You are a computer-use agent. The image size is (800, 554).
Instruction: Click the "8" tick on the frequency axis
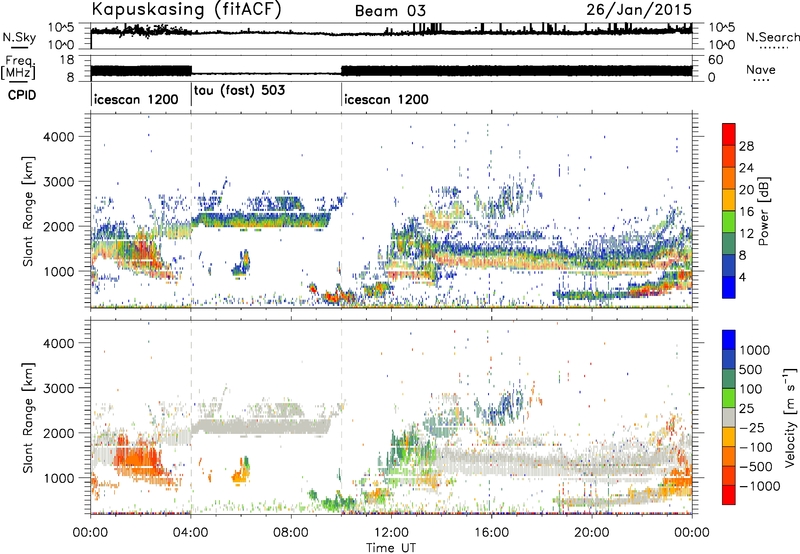(70, 78)
